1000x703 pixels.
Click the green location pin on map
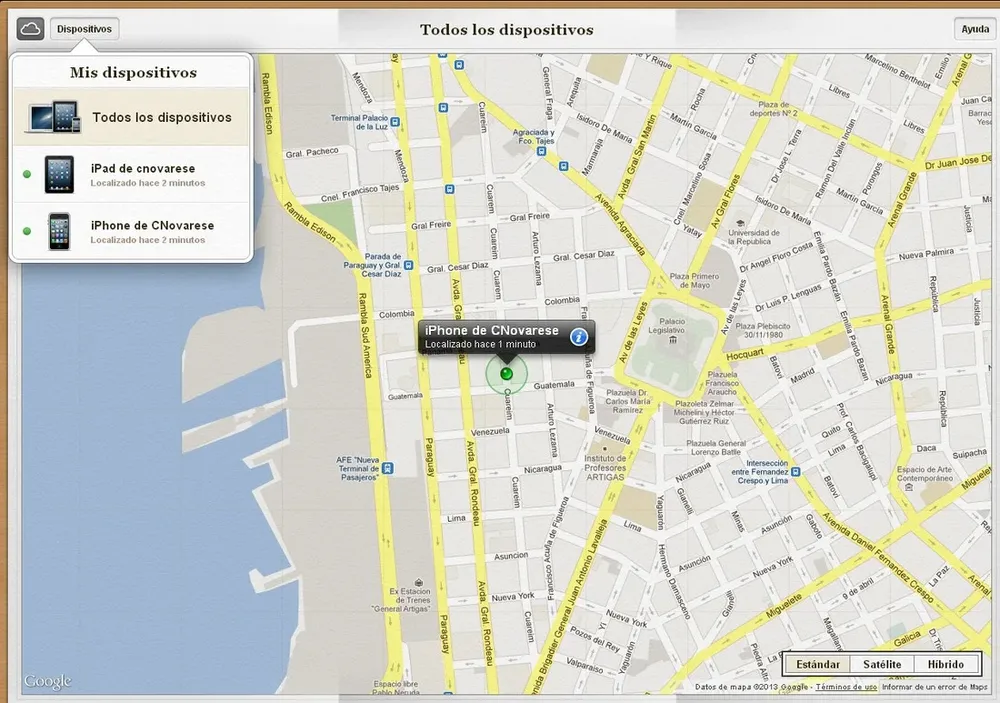(506, 374)
